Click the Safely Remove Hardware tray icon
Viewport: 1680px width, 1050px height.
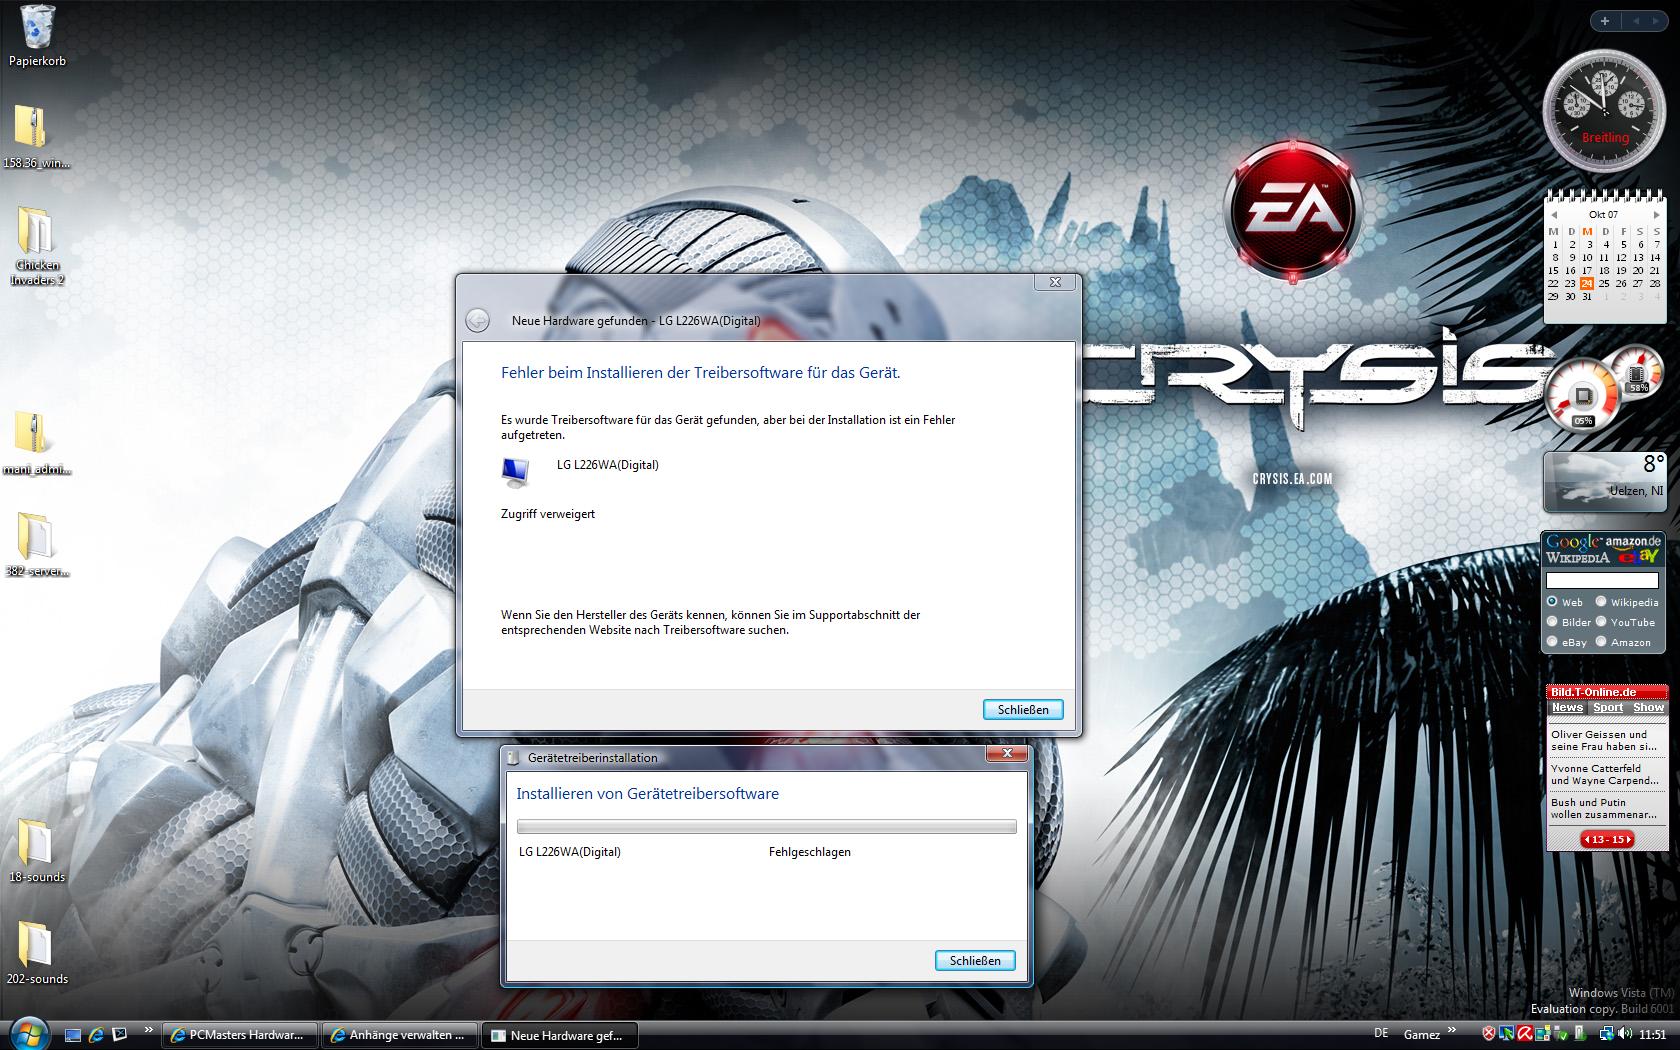coord(1561,1034)
